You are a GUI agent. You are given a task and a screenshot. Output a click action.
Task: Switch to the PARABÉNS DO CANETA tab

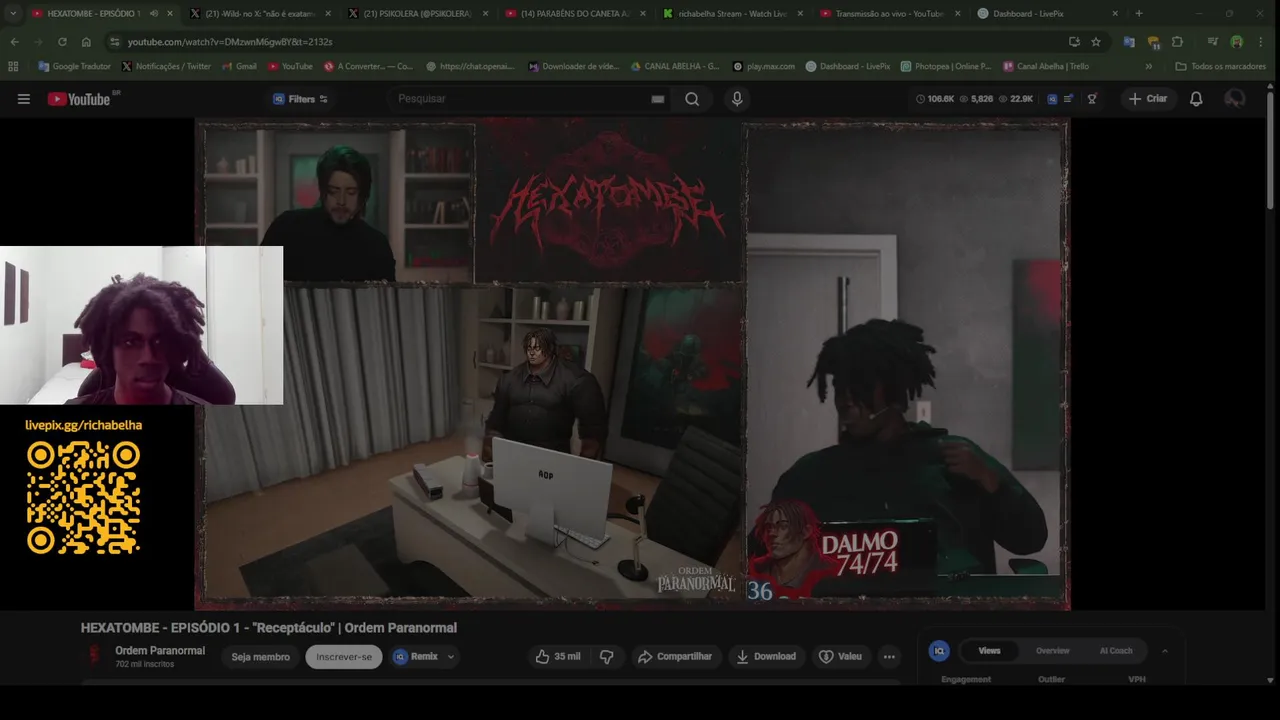point(576,14)
